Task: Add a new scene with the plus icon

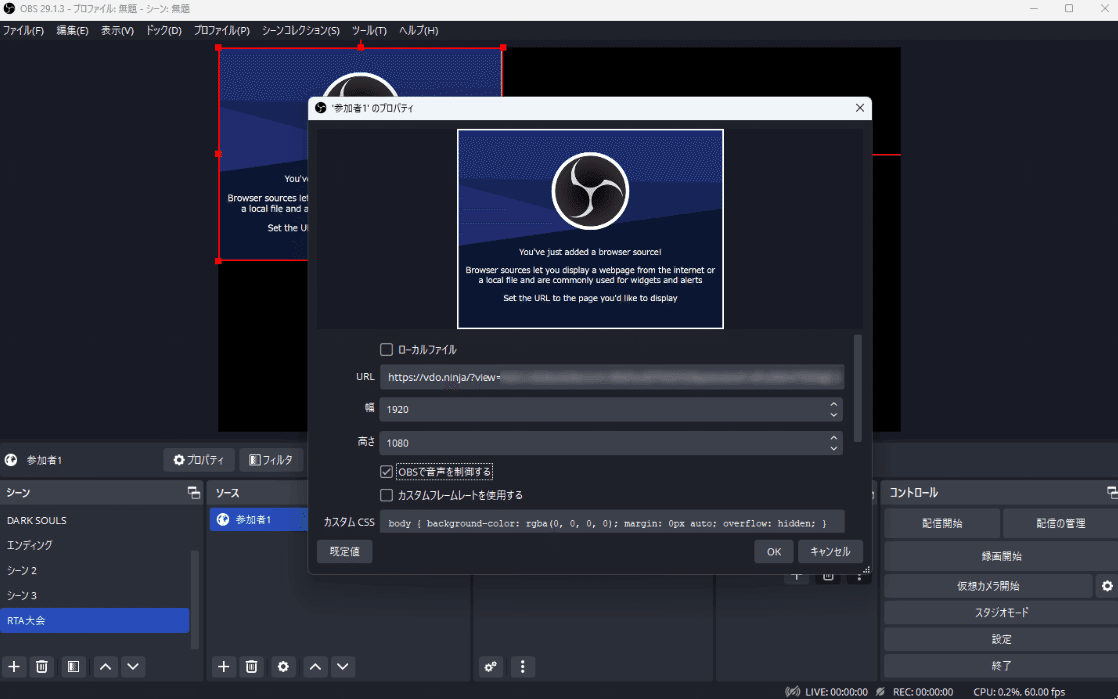Action: pos(14,666)
